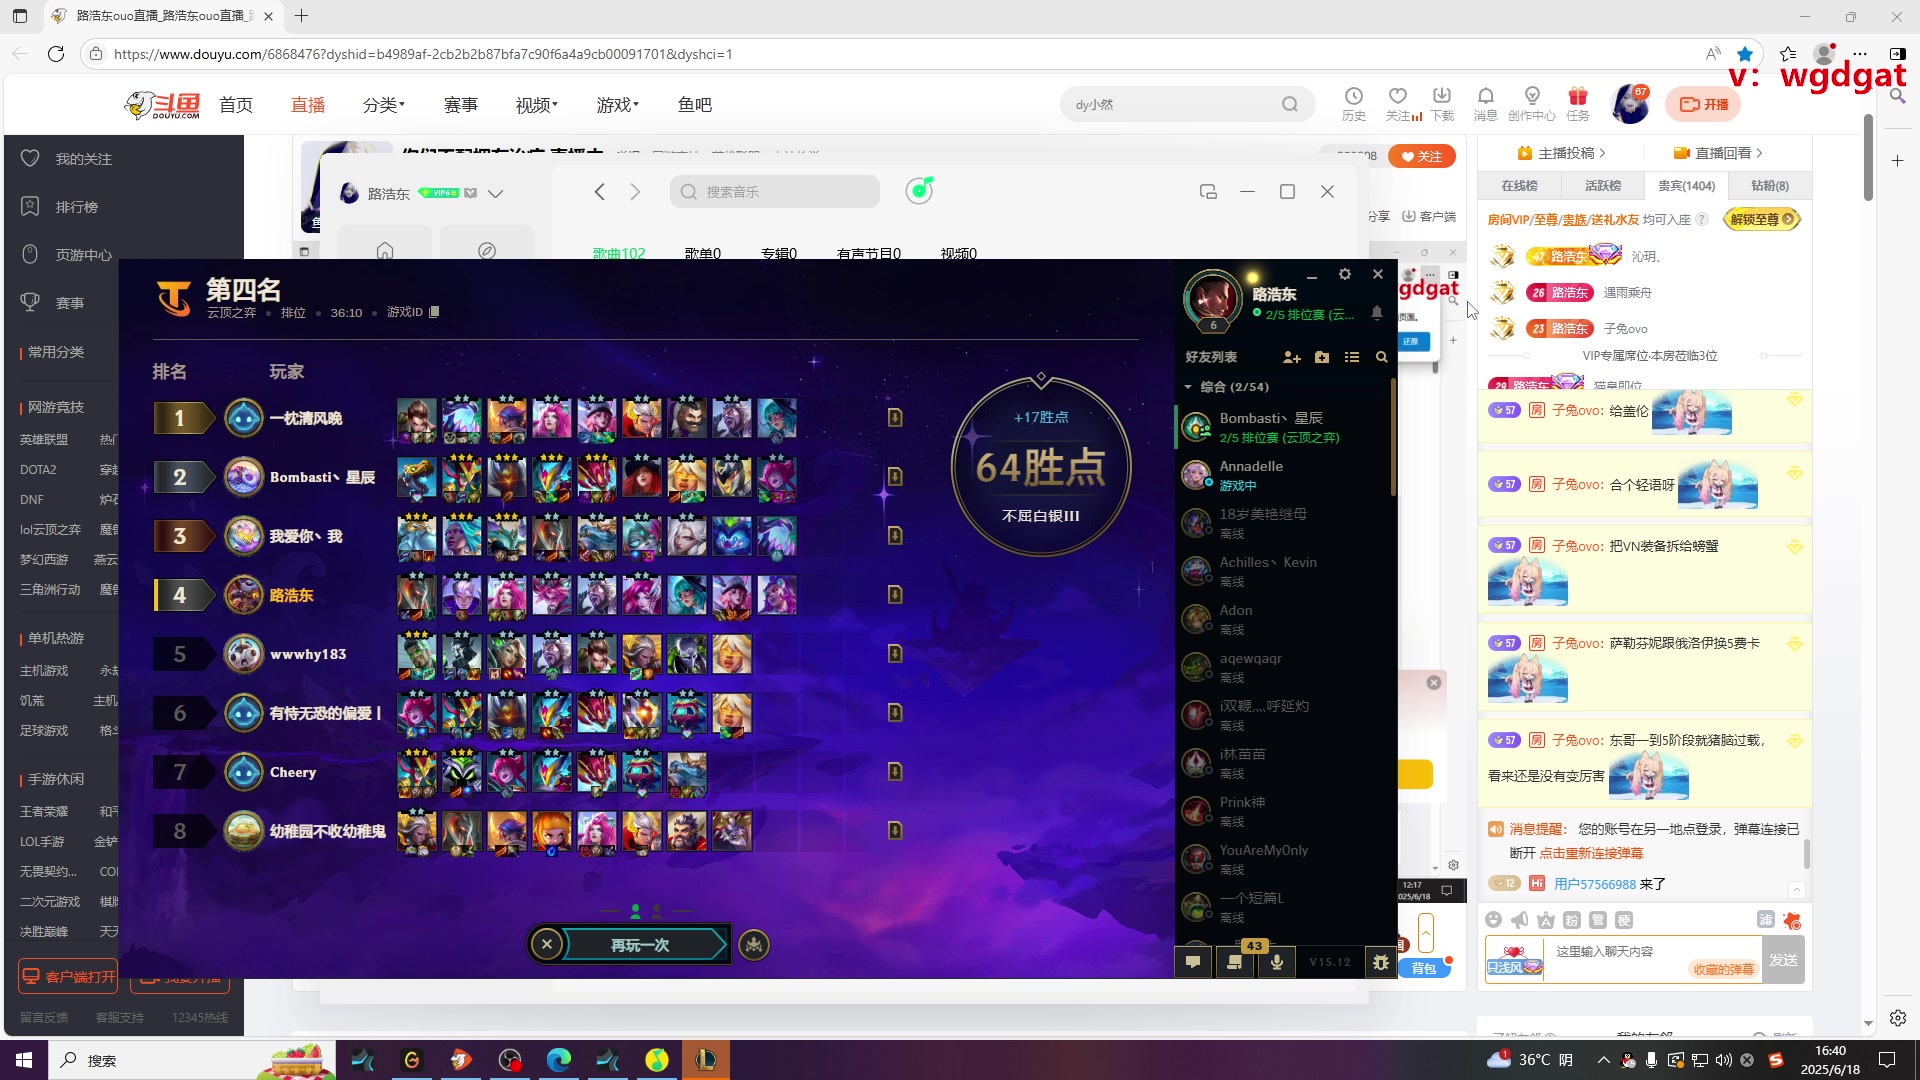Click the bug report icon in the client footer
This screenshot has height=1080, width=1920.
coord(1381,962)
